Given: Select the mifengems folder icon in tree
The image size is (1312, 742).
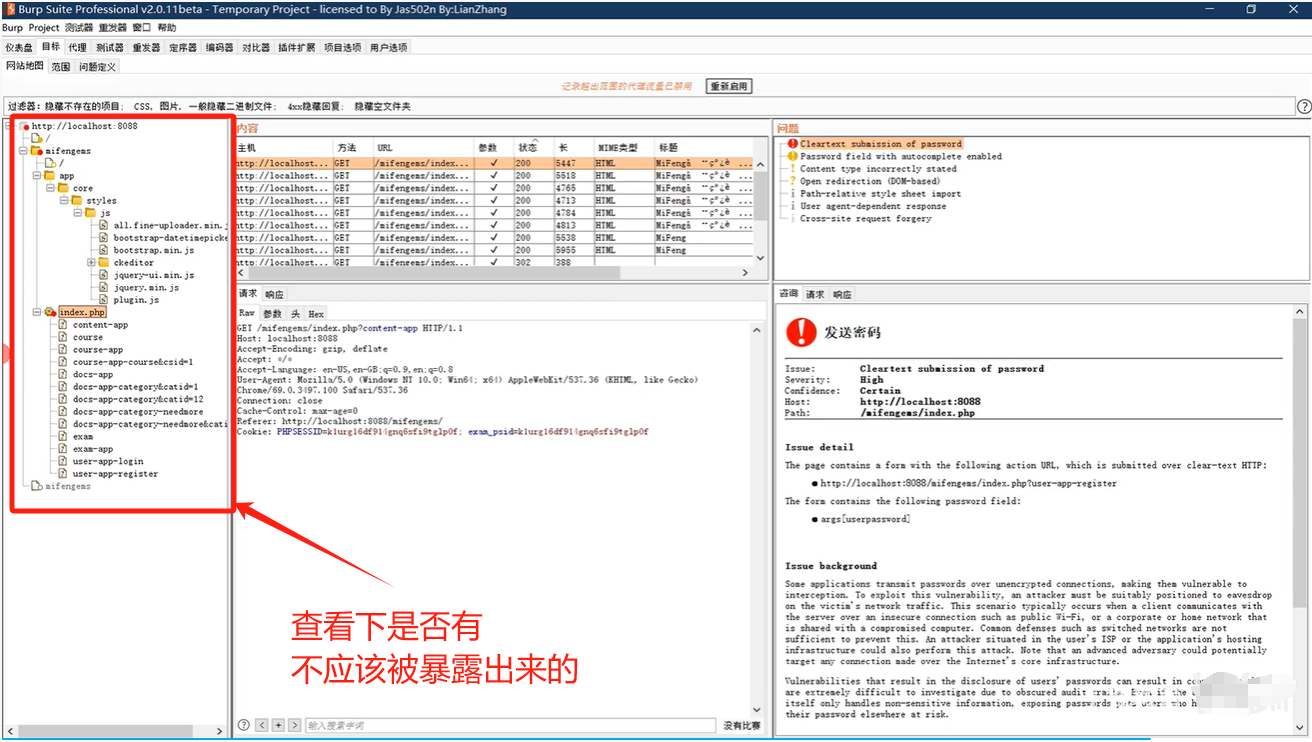Looking at the screenshot, I should point(37,151).
